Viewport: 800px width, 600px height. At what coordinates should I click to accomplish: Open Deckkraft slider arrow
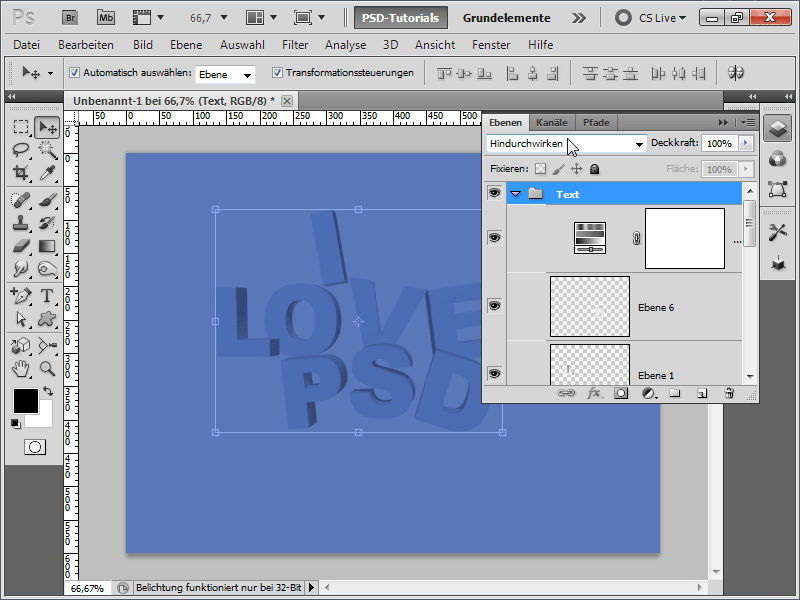pos(746,143)
